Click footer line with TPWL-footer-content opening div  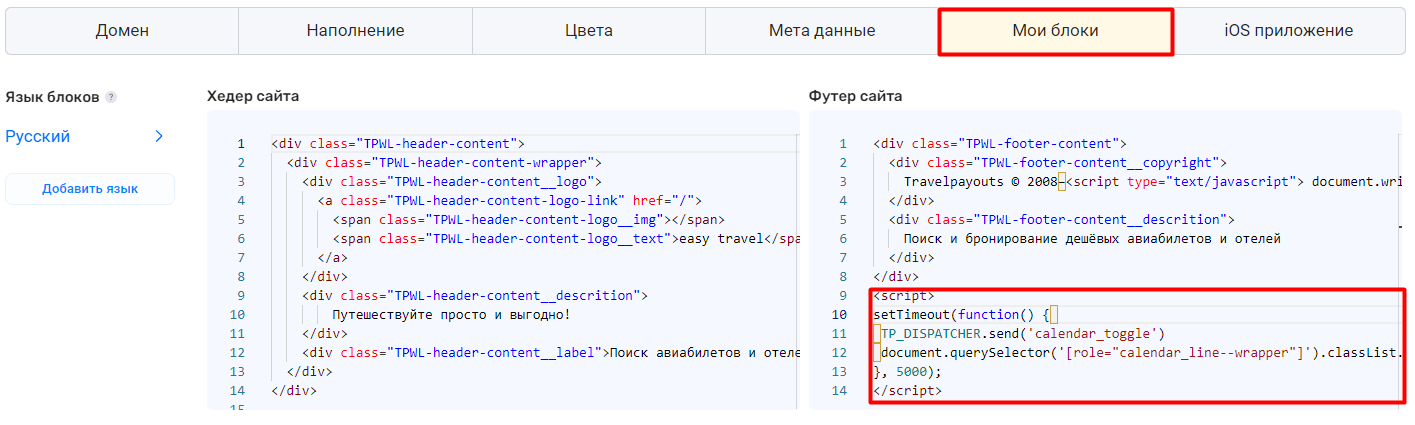click(x=999, y=144)
